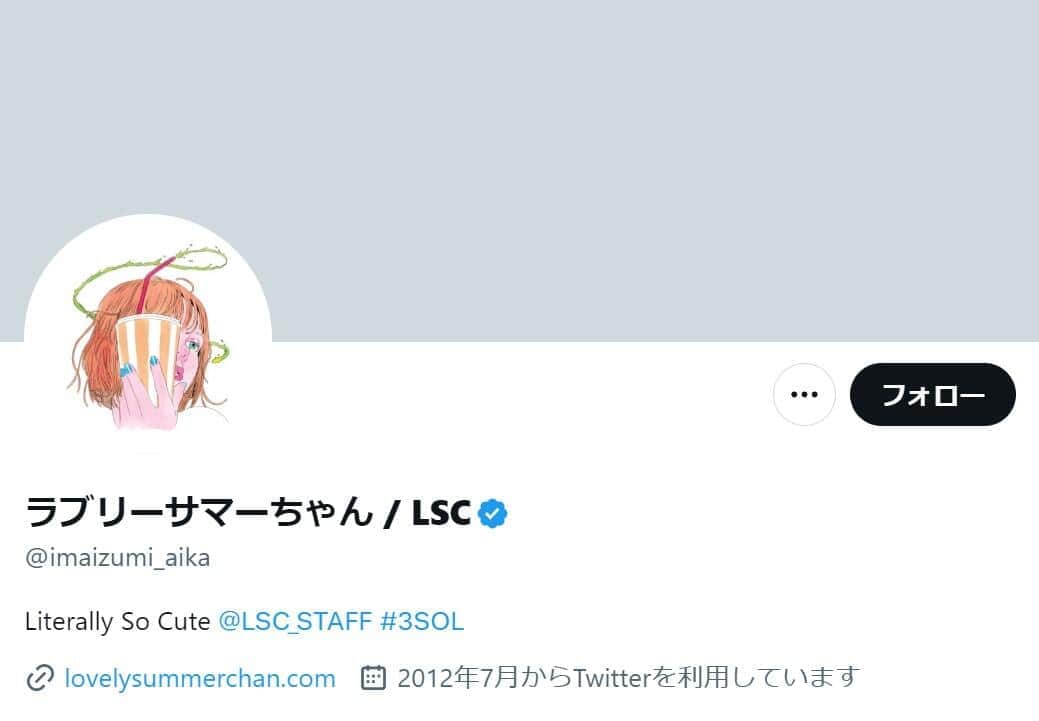
Task: Click the calendar icon near join date
Action: [x=373, y=678]
